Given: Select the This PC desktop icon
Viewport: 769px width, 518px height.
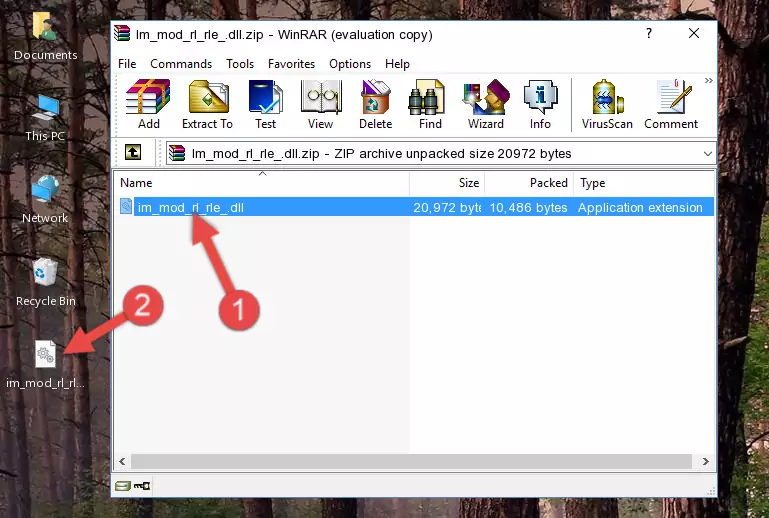Looking at the screenshot, I should (x=45, y=118).
